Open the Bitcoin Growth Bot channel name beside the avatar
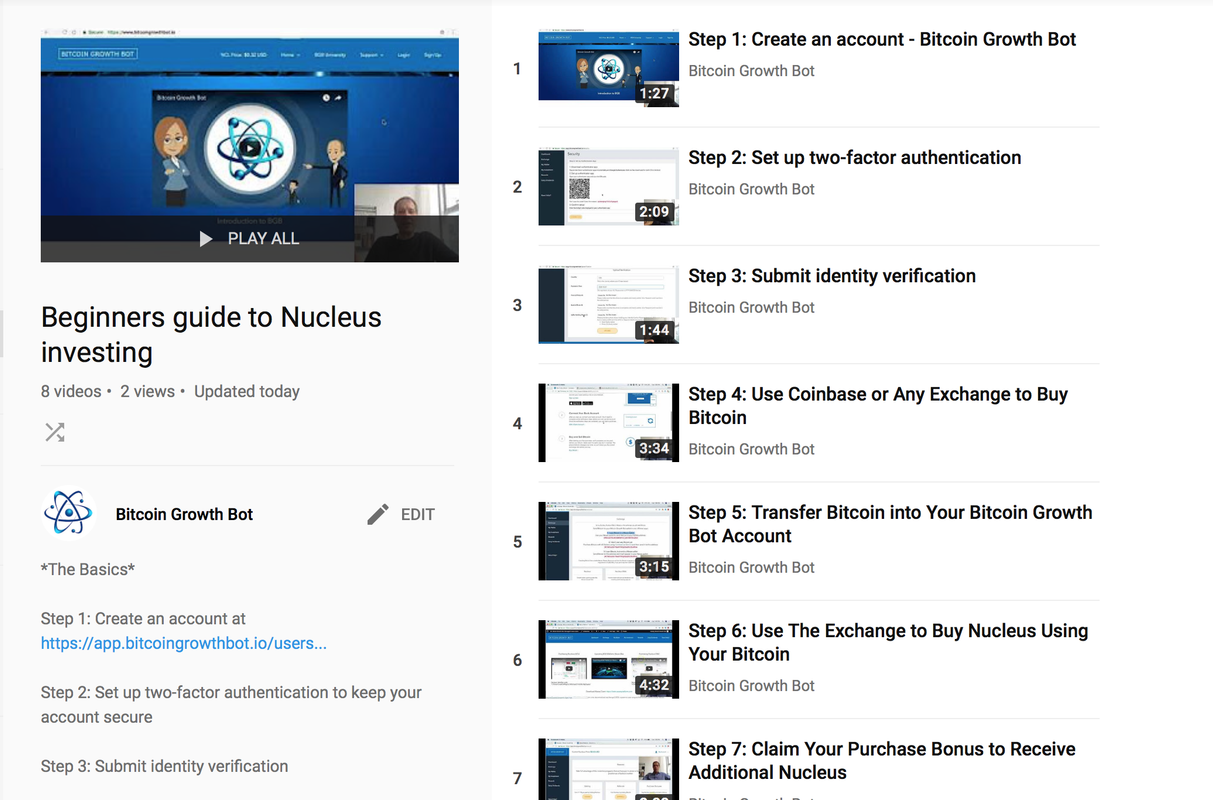The image size is (1213, 800). (184, 514)
